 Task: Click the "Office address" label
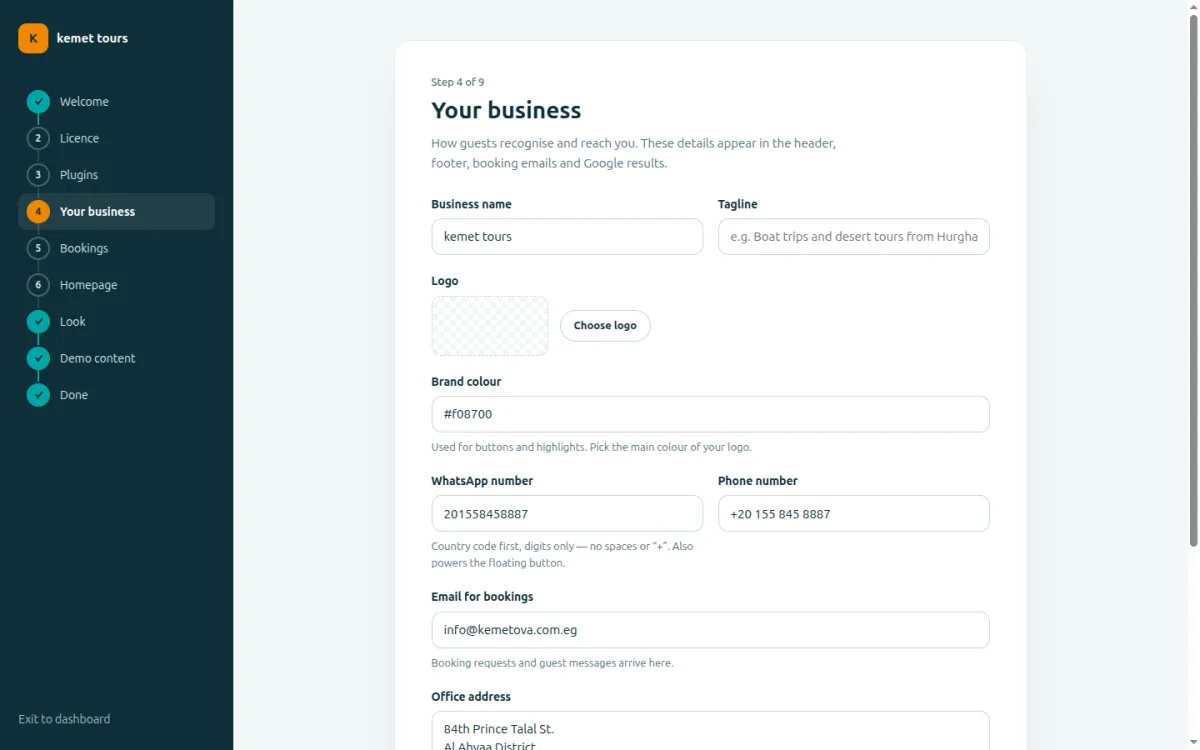[471, 697]
